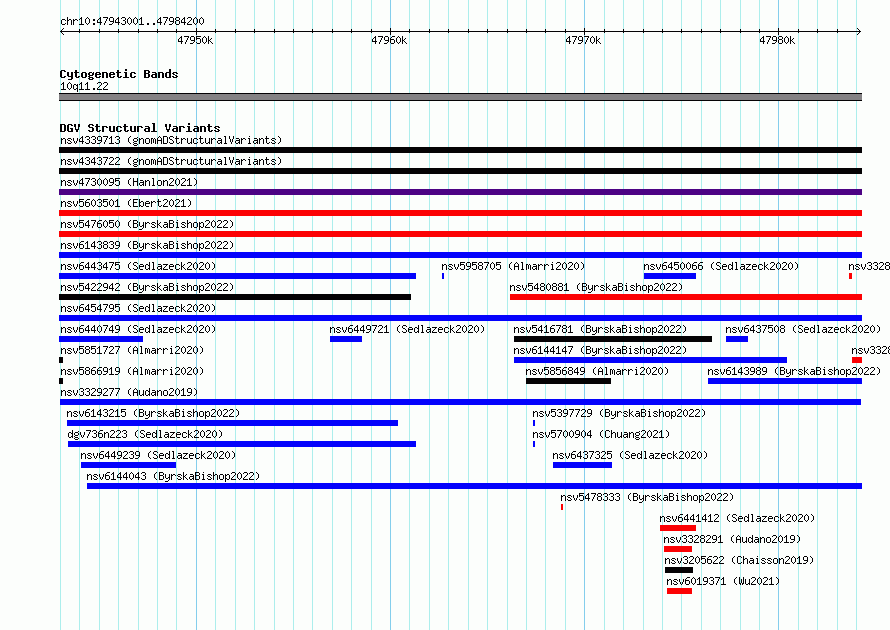Click the red bar under nsv5603501 Ebert2021

[x=460, y=213]
